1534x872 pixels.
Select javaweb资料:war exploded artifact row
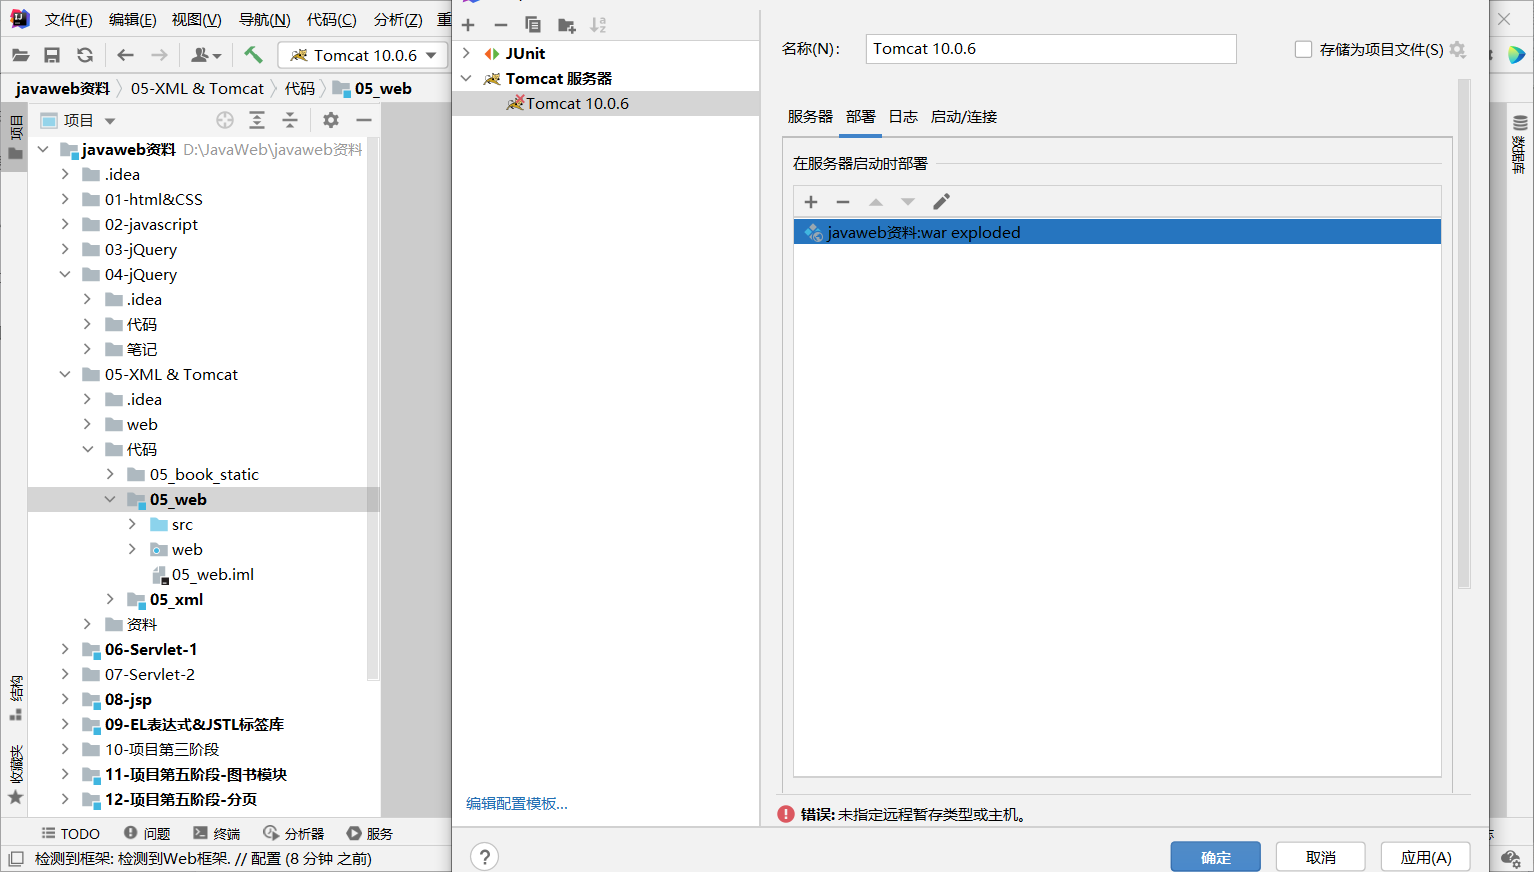pyautogui.click(x=1117, y=232)
